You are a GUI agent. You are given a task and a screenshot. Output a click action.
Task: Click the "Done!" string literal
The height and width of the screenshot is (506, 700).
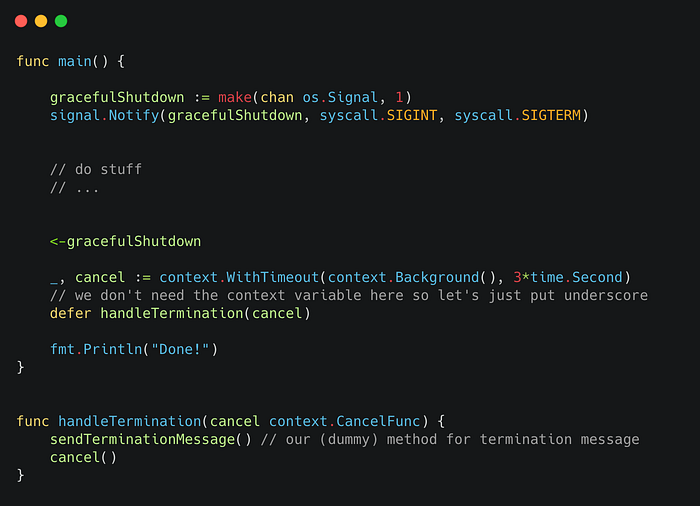180,349
